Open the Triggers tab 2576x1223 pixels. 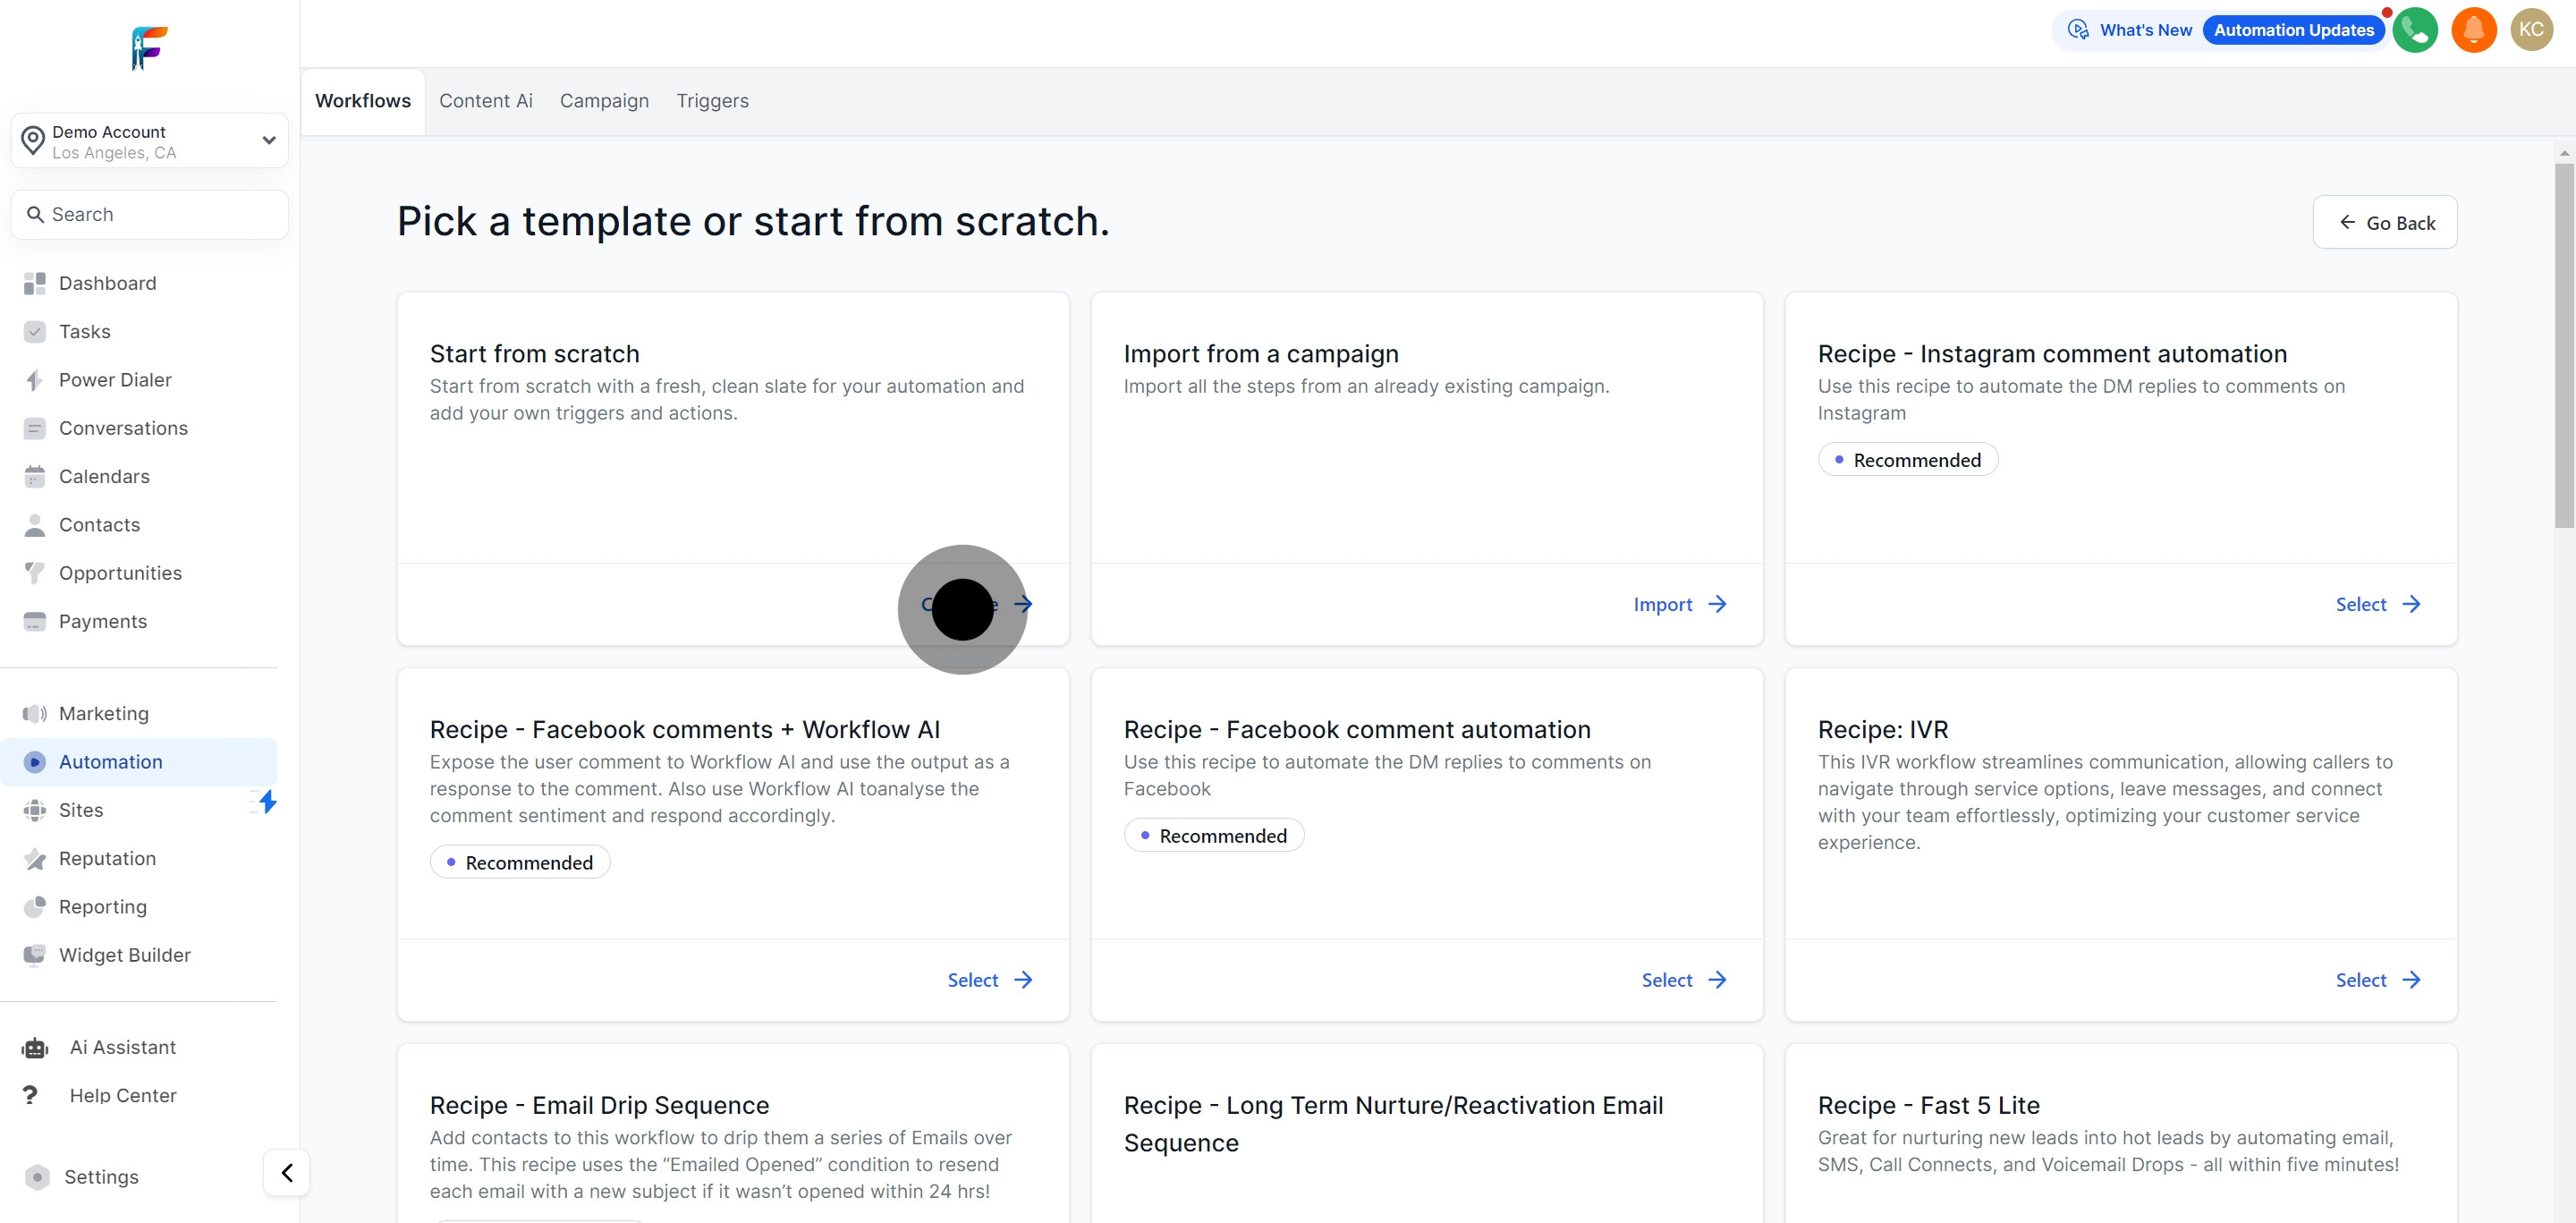pos(712,101)
